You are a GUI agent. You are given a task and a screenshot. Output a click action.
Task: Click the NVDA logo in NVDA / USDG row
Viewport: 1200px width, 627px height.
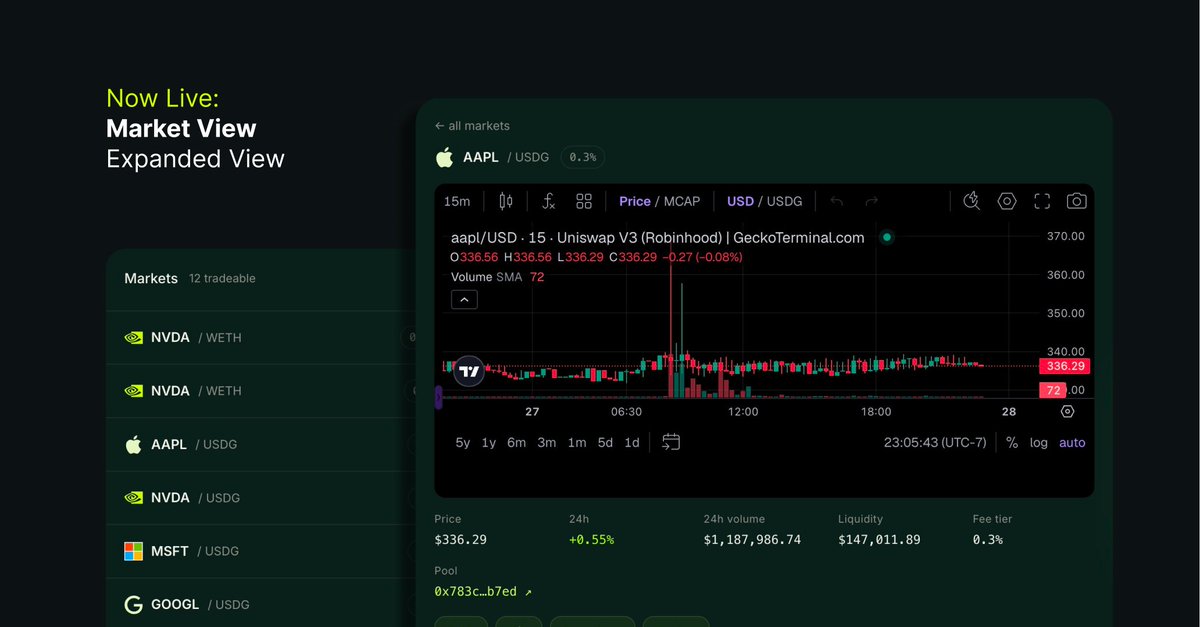[133, 497]
